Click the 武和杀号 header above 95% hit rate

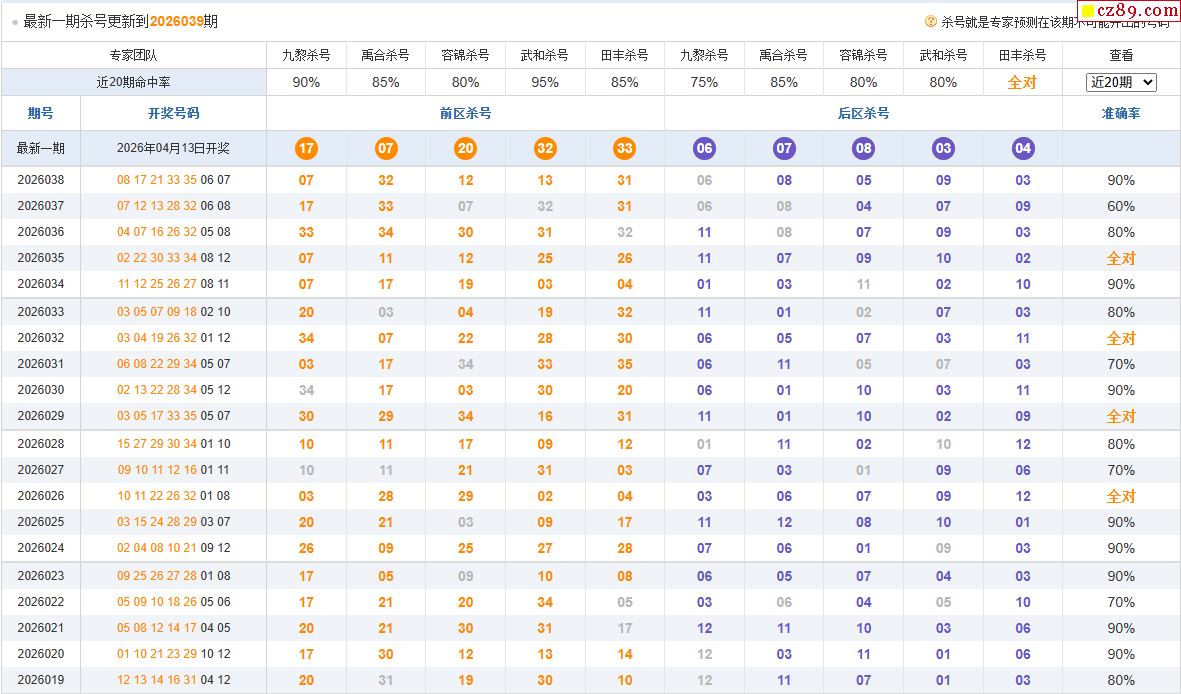click(x=545, y=55)
